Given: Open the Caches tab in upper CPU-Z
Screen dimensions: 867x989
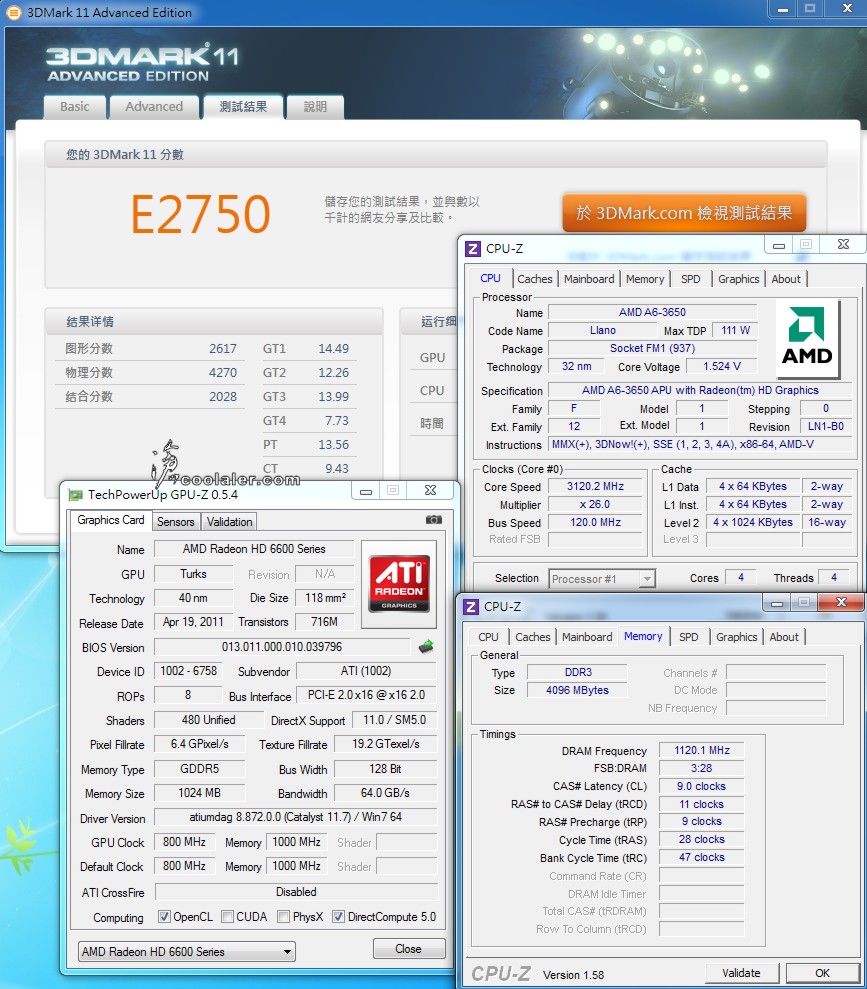Looking at the screenshot, I should click(535, 279).
